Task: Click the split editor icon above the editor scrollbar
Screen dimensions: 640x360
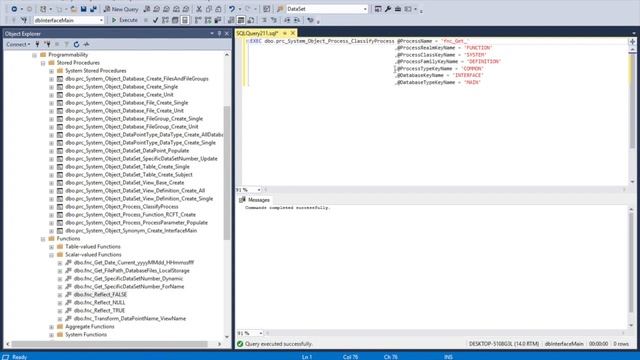Action: (x=632, y=42)
